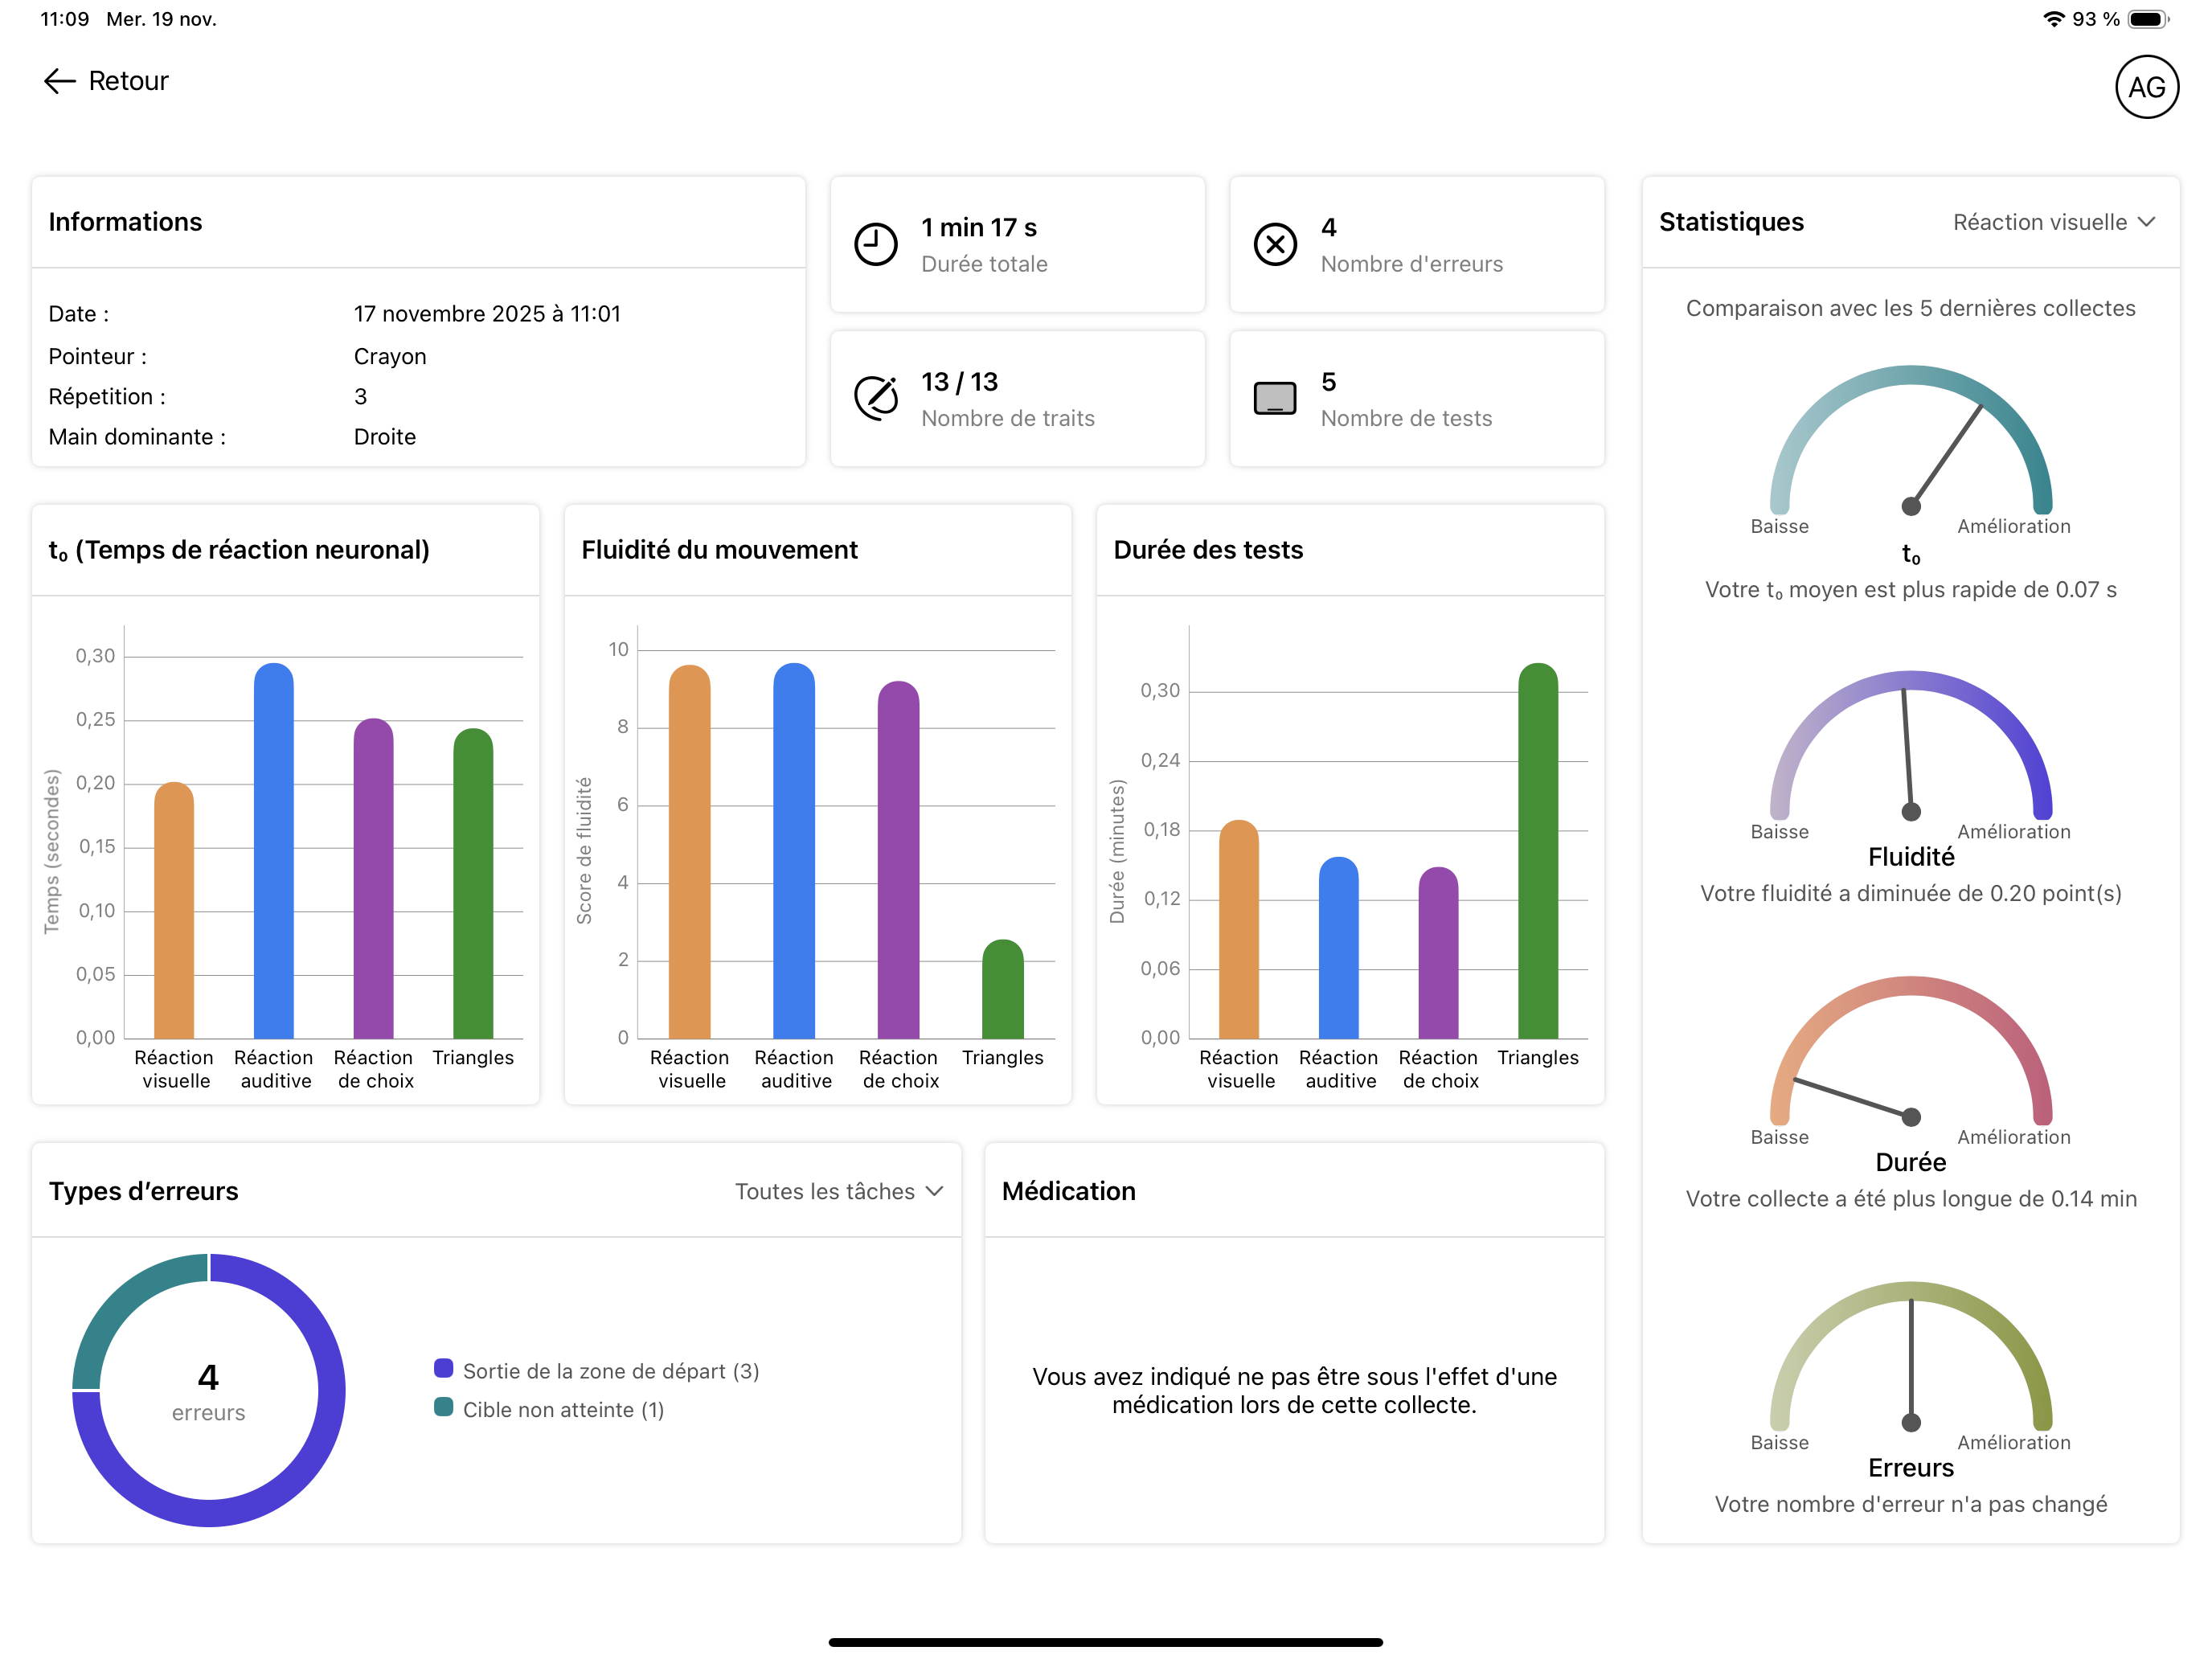Click the 'Crayon' pointer value

(390, 357)
